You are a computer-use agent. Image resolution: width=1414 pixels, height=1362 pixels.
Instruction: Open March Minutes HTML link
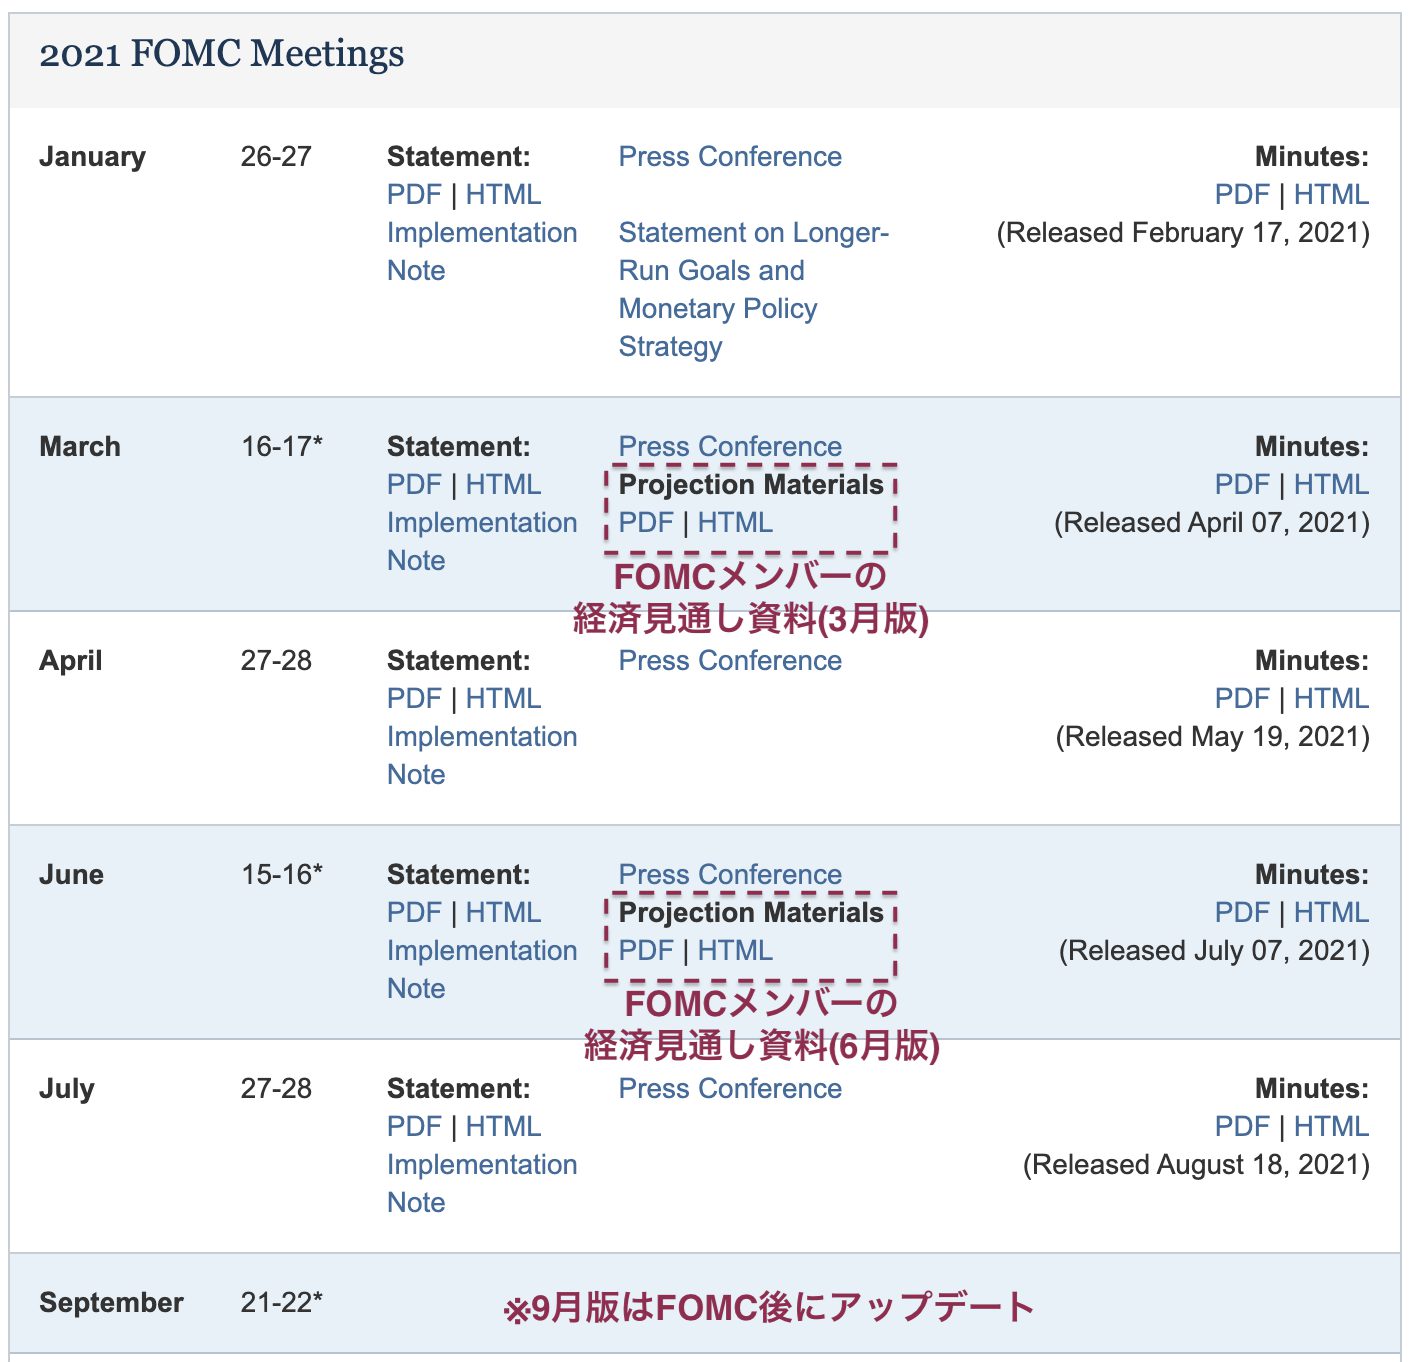coord(1331,485)
